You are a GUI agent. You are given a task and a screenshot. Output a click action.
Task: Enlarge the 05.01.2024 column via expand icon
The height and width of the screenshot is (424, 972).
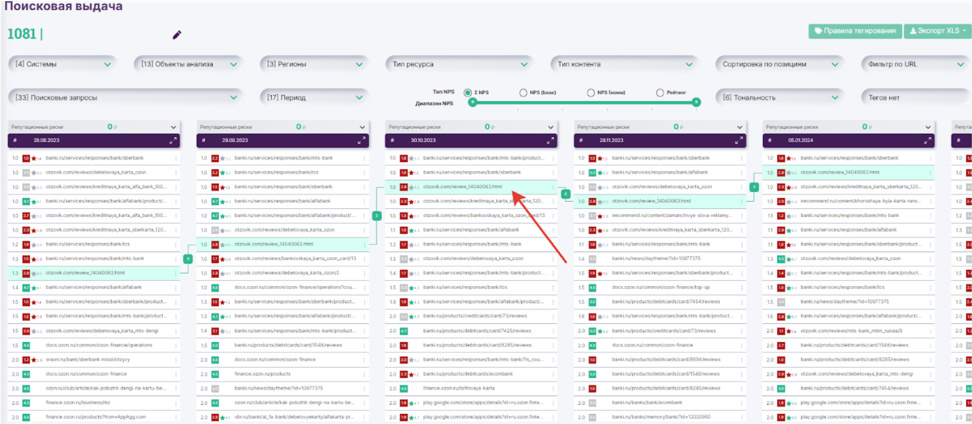point(927,141)
